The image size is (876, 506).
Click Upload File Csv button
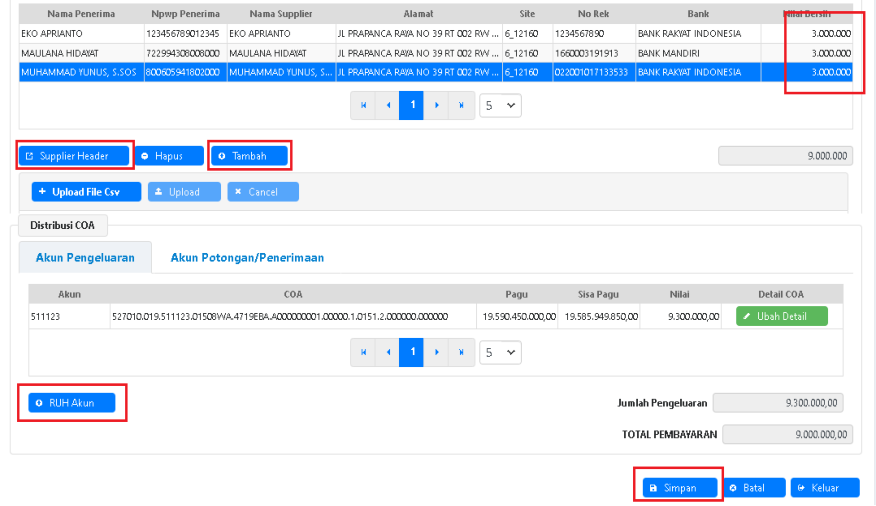[x=86, y=191]
